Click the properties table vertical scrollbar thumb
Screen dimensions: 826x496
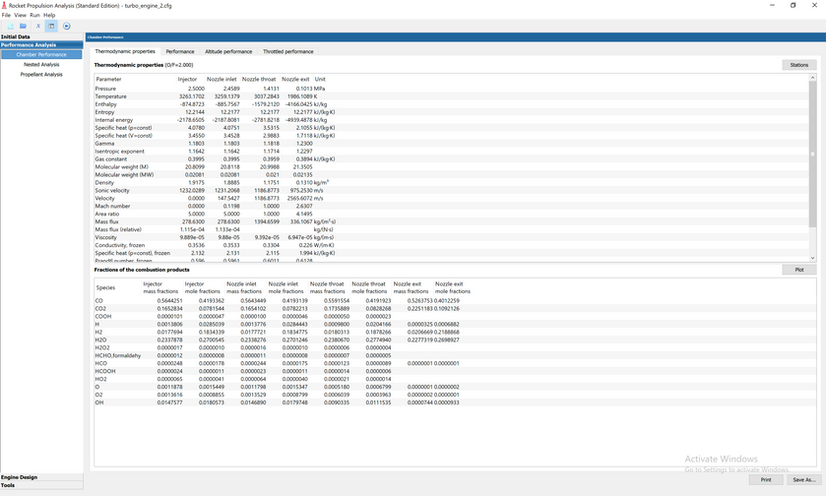pos(812,154)
